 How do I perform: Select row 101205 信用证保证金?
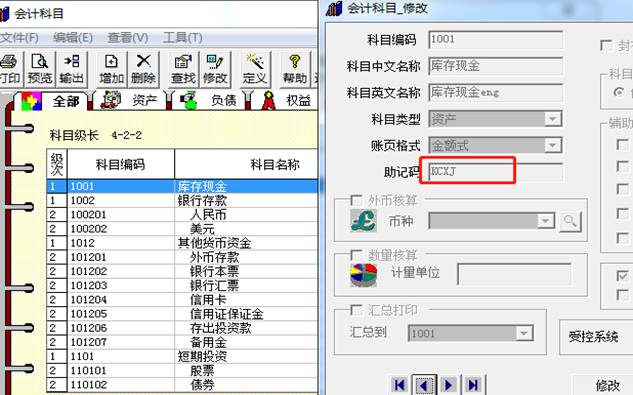[x=182, y=314]
